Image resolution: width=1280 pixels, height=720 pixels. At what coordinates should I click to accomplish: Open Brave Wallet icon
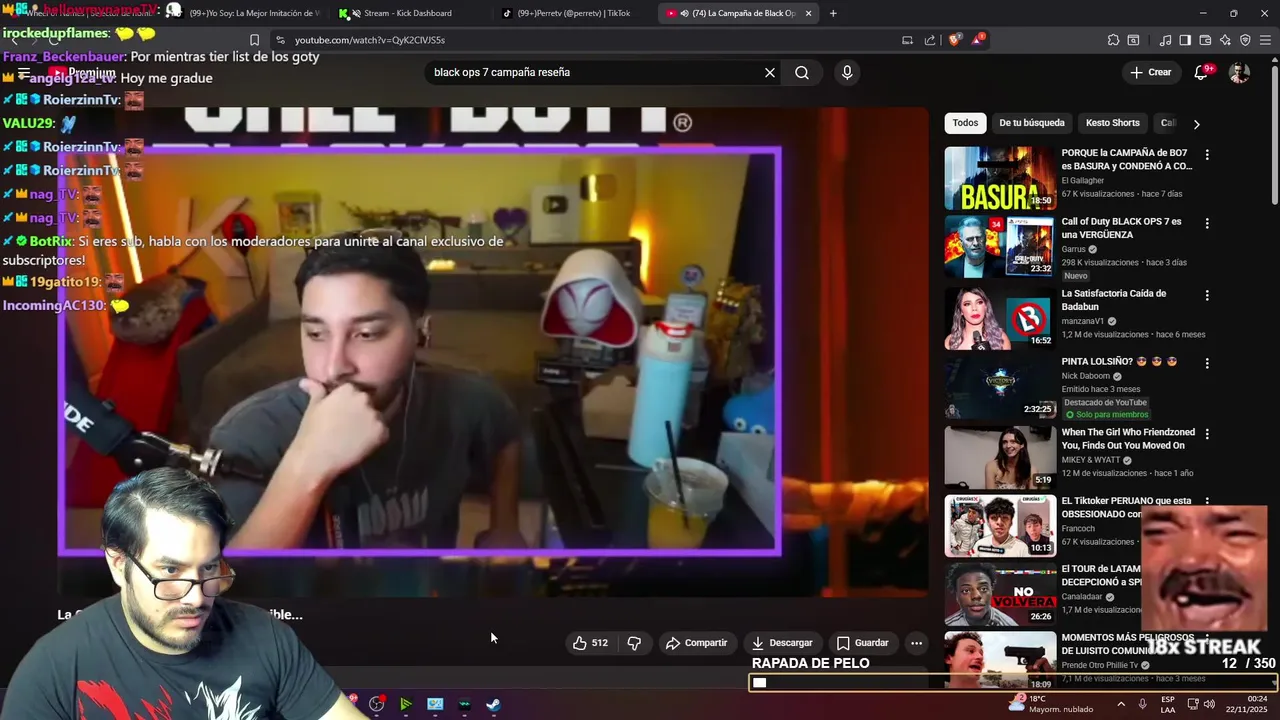click(1205, 40)
